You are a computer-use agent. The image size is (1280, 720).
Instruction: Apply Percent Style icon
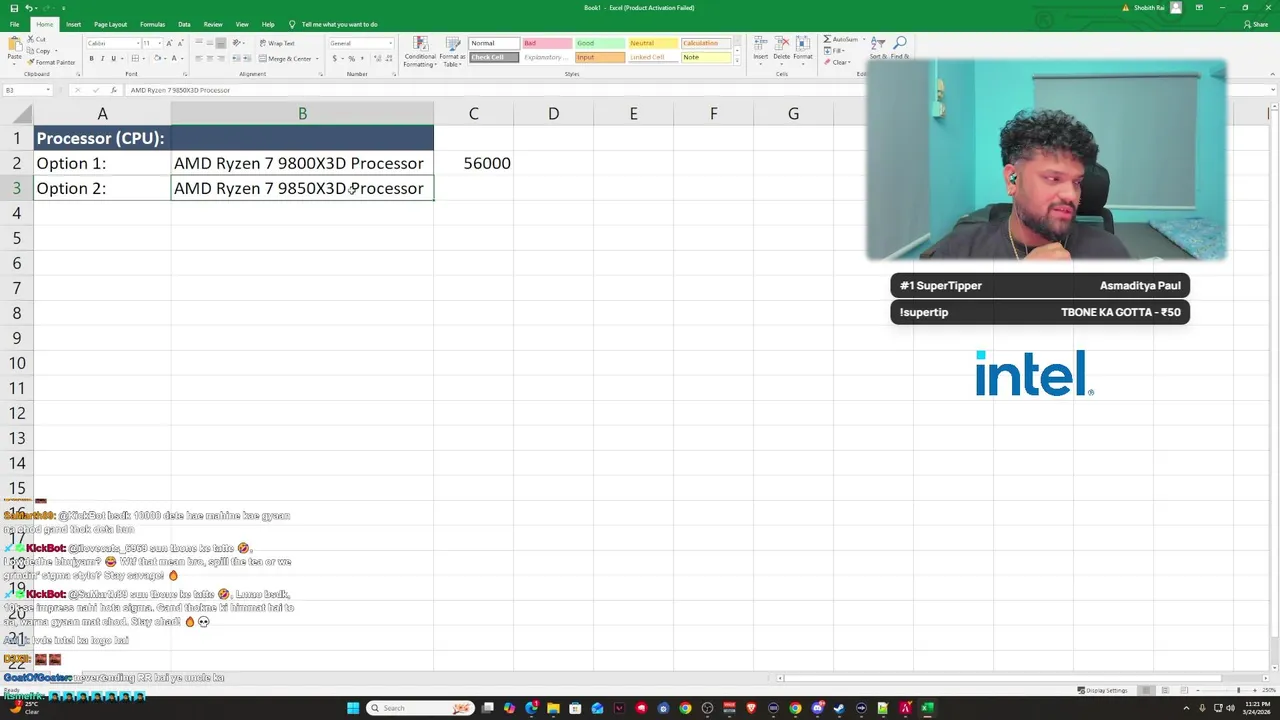tap(351, 58)
